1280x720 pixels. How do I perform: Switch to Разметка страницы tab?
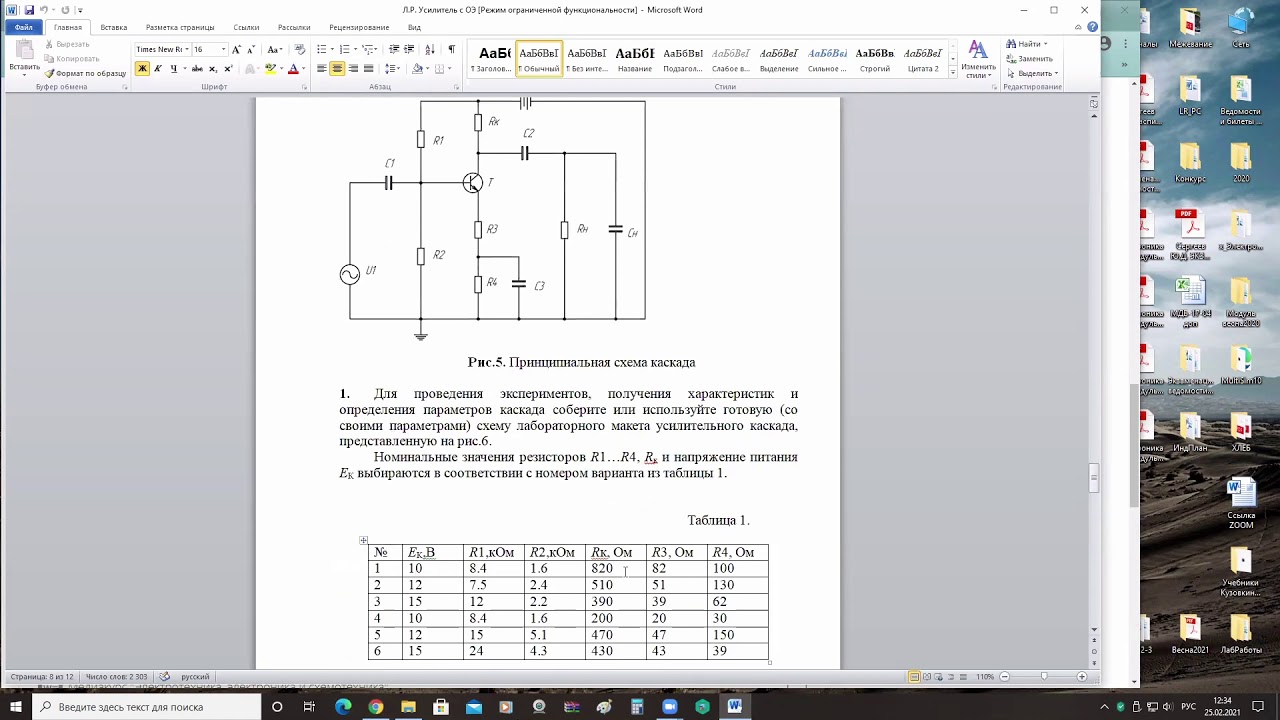click(x=180, y=28)
